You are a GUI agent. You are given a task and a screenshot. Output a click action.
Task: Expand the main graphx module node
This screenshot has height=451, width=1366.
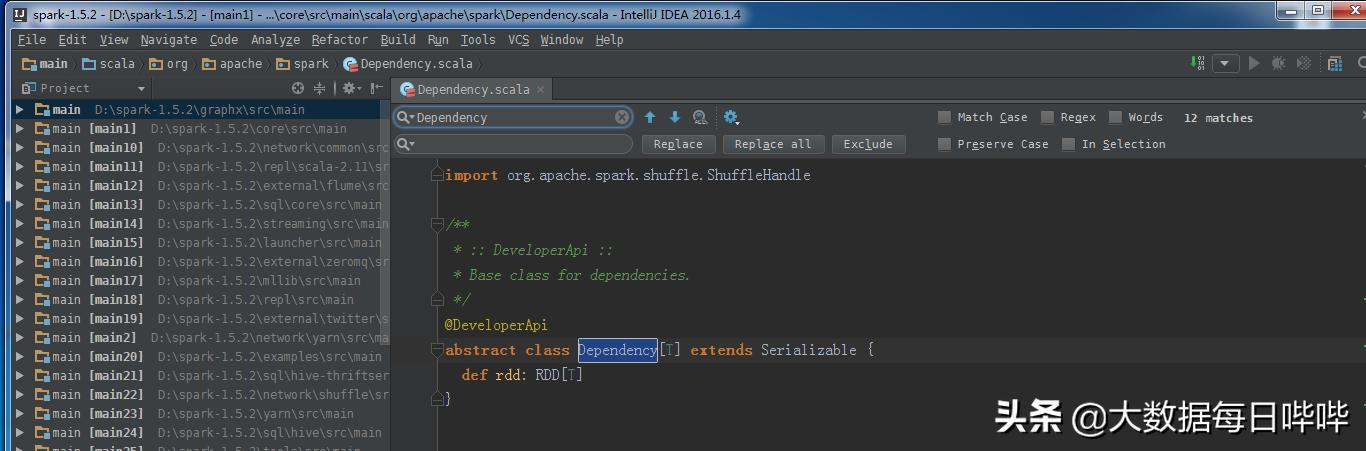20,110
